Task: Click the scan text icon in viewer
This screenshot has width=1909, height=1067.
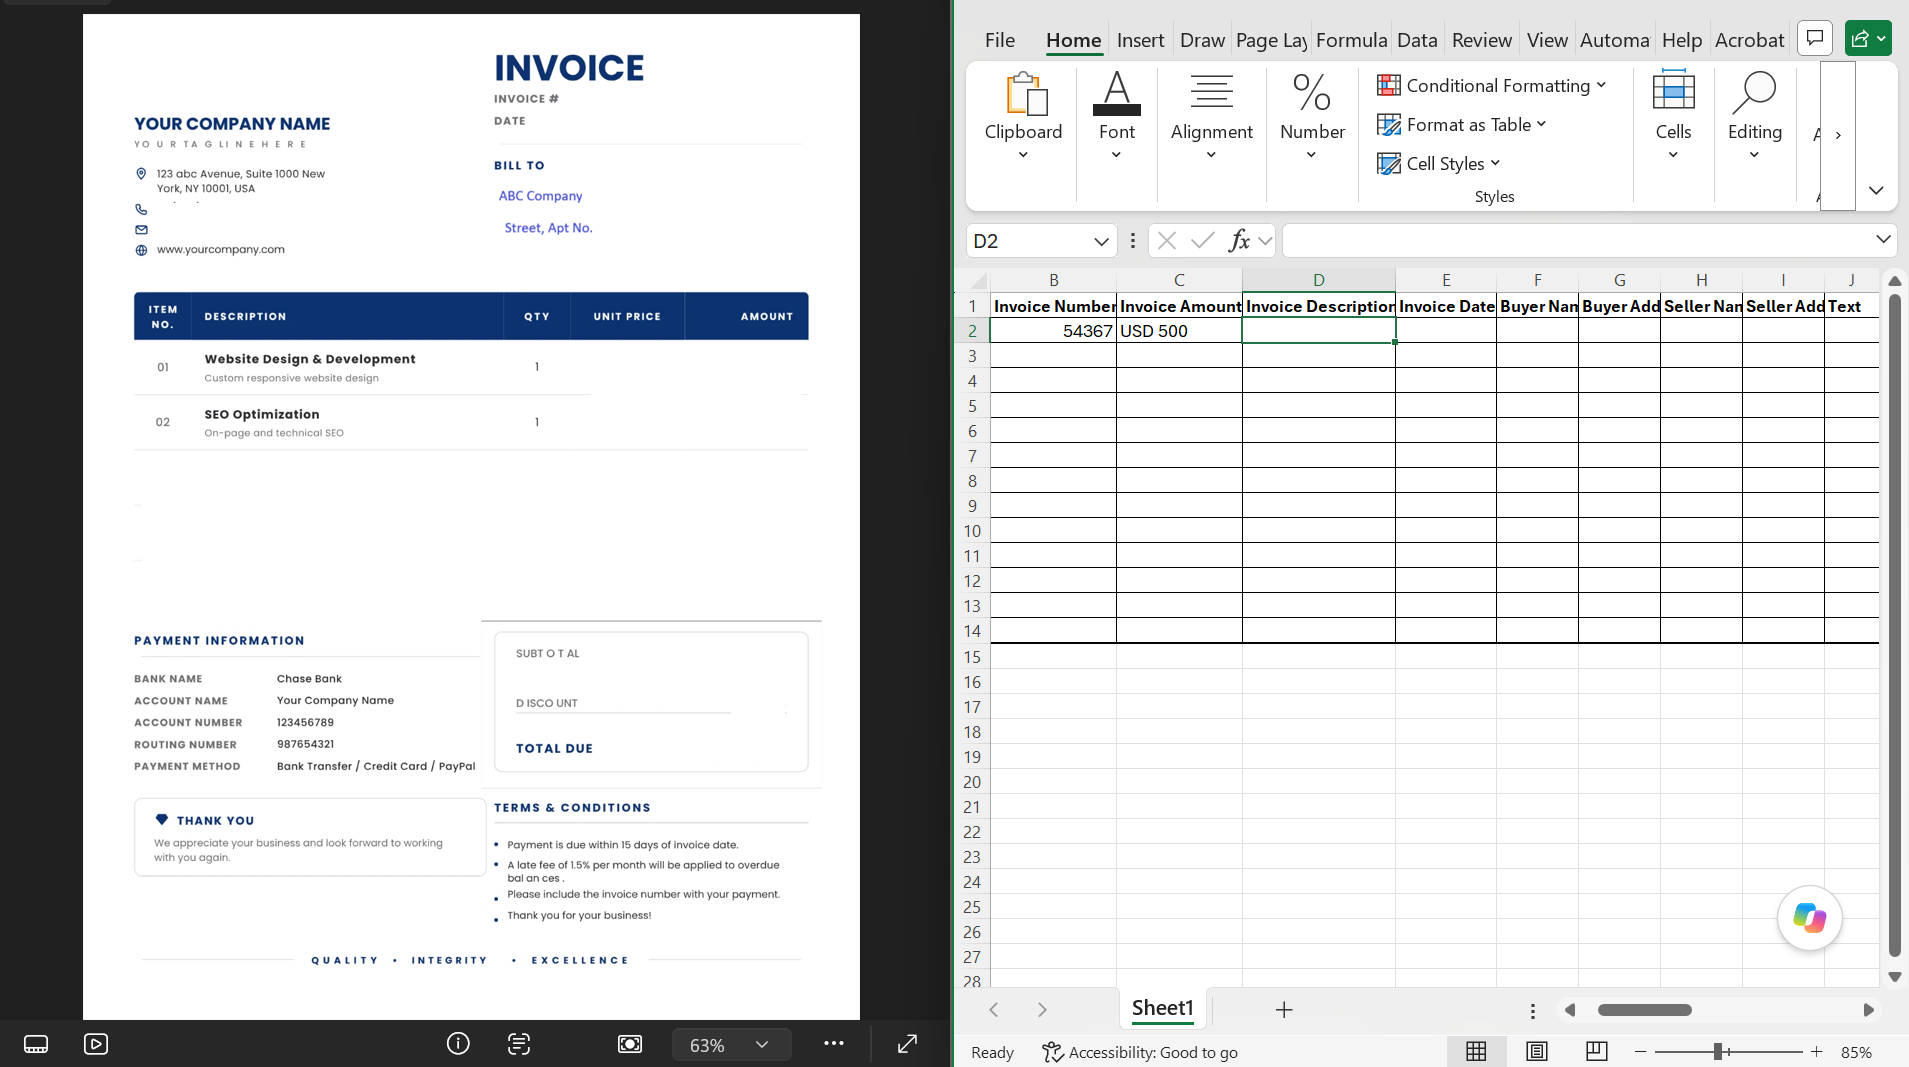Action: coord(519,1044)
